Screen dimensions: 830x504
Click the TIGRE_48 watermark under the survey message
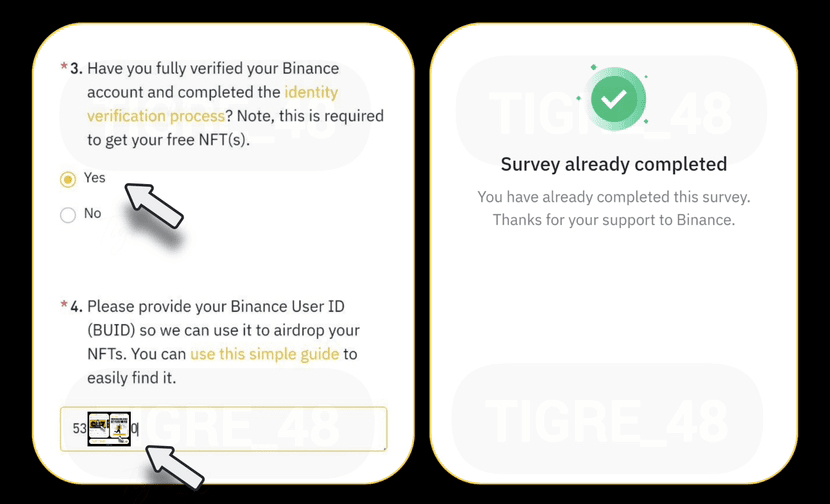(613, 420)
